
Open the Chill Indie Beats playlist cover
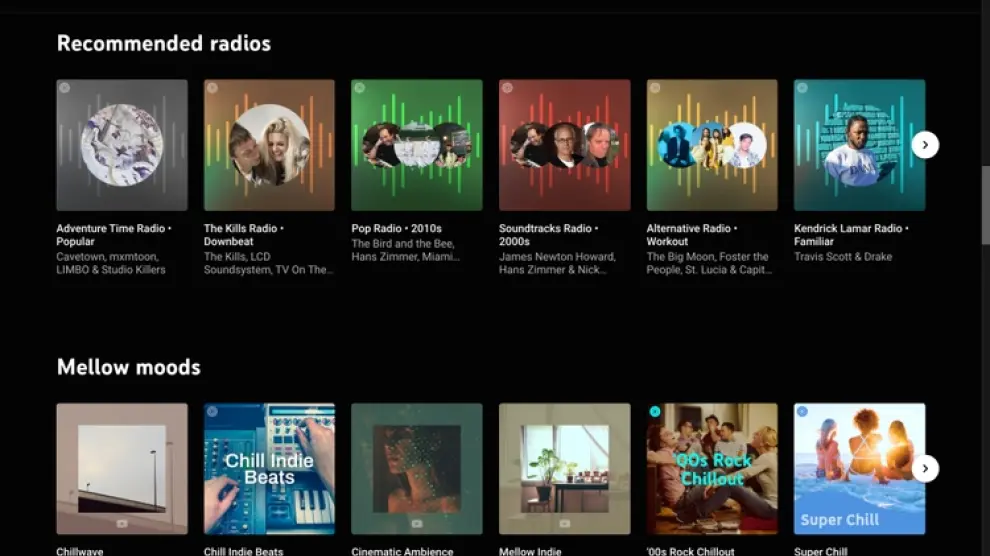click(269, 468)
